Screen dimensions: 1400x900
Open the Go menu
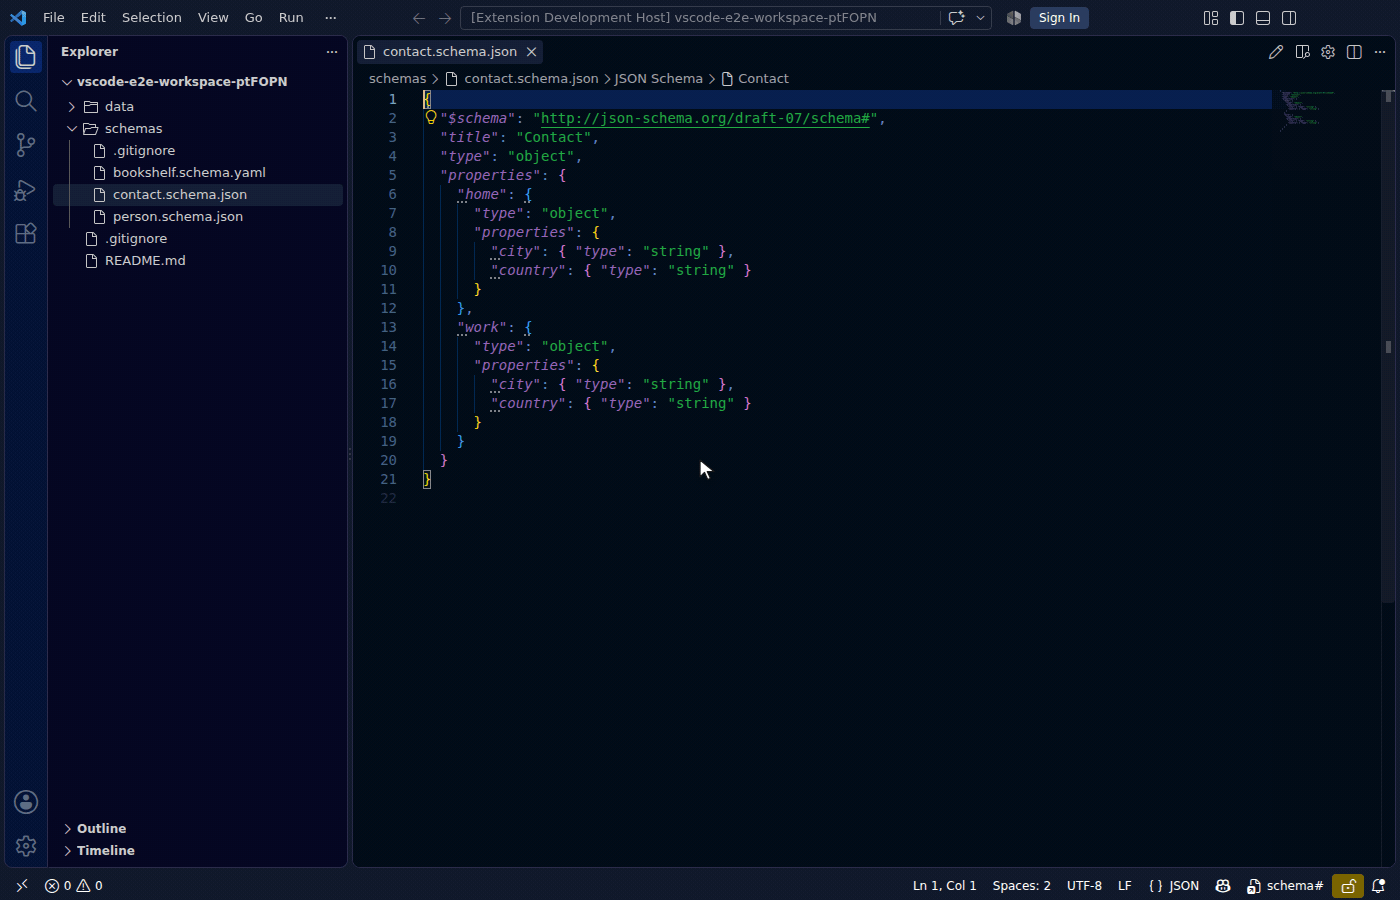tap(254, 18)
